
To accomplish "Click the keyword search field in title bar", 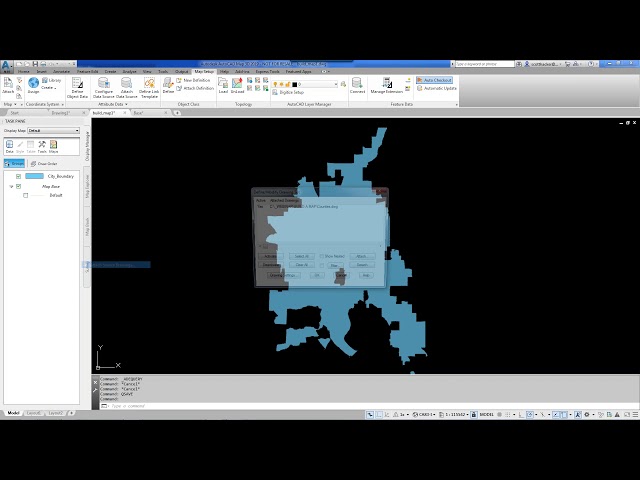I will (484, 64).
